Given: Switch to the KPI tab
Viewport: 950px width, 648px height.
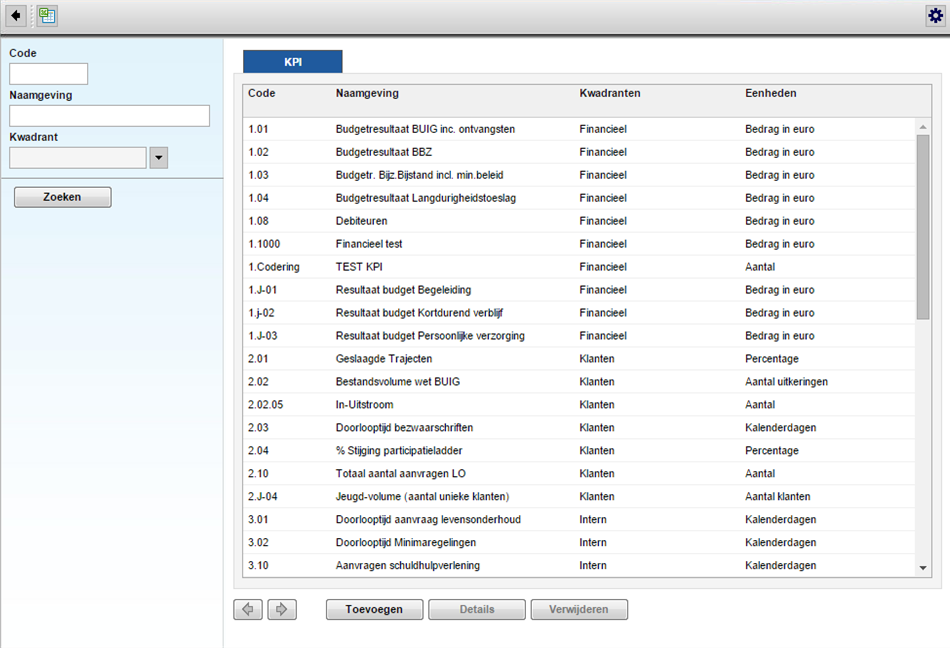Looking at the screenshot, I should 293,62.
